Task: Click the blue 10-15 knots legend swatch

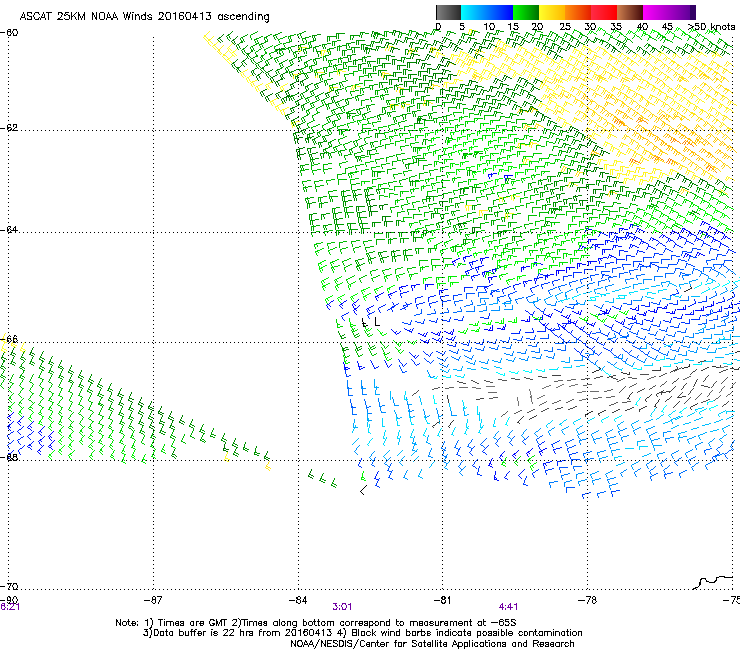Action: [500, 12]
